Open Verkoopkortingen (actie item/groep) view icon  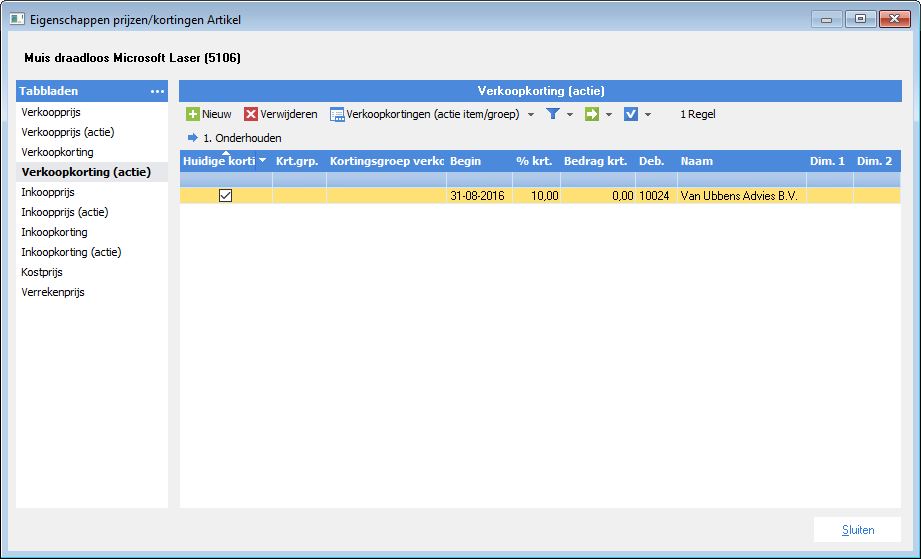[337, 115]
